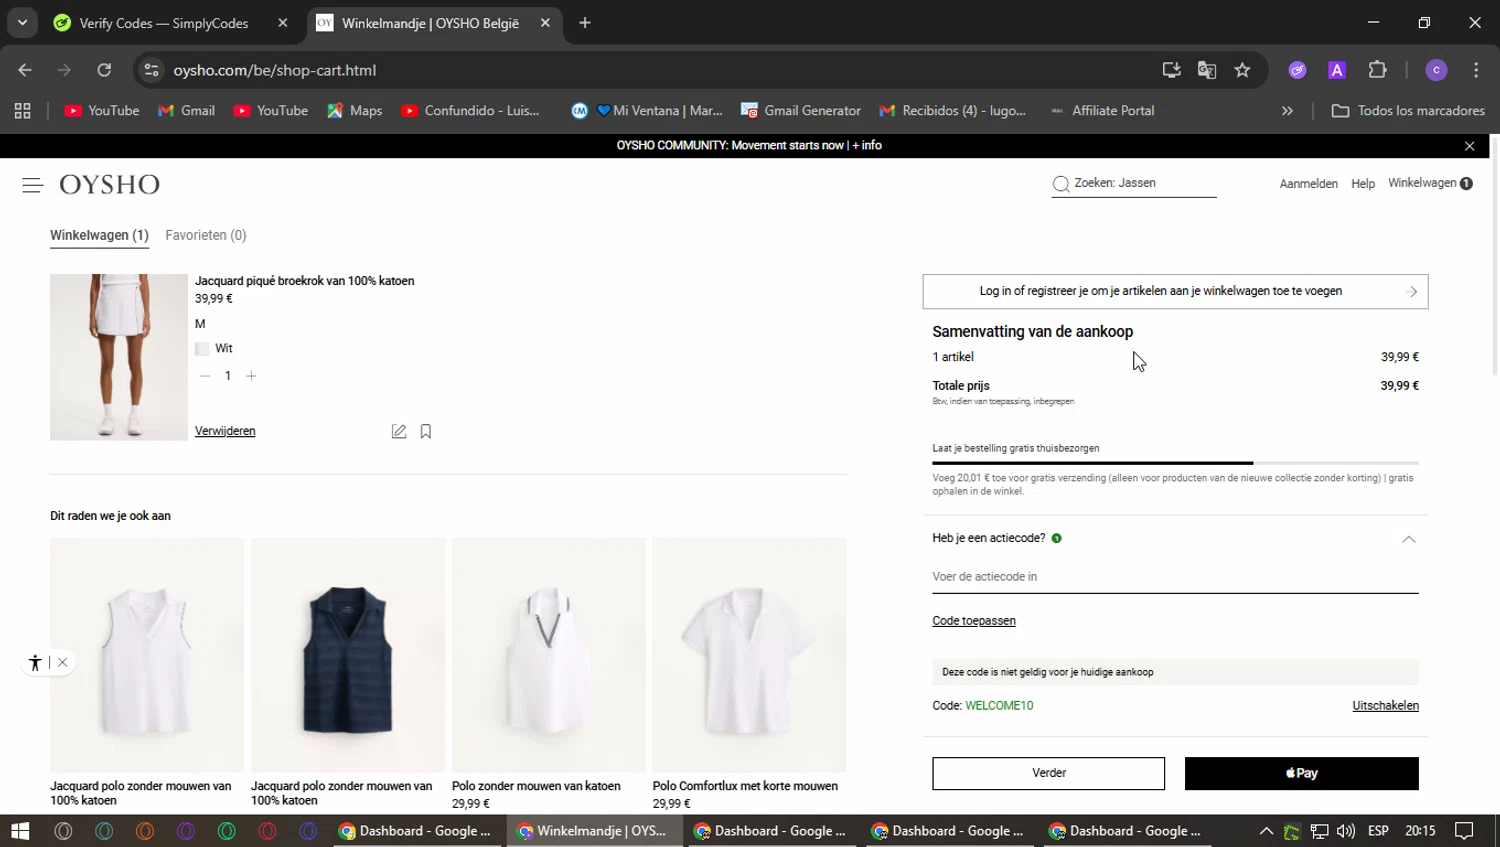Dismiss the accessibility widget
1500x847 pixels.
pyautogui.click(x=62, y=662)
